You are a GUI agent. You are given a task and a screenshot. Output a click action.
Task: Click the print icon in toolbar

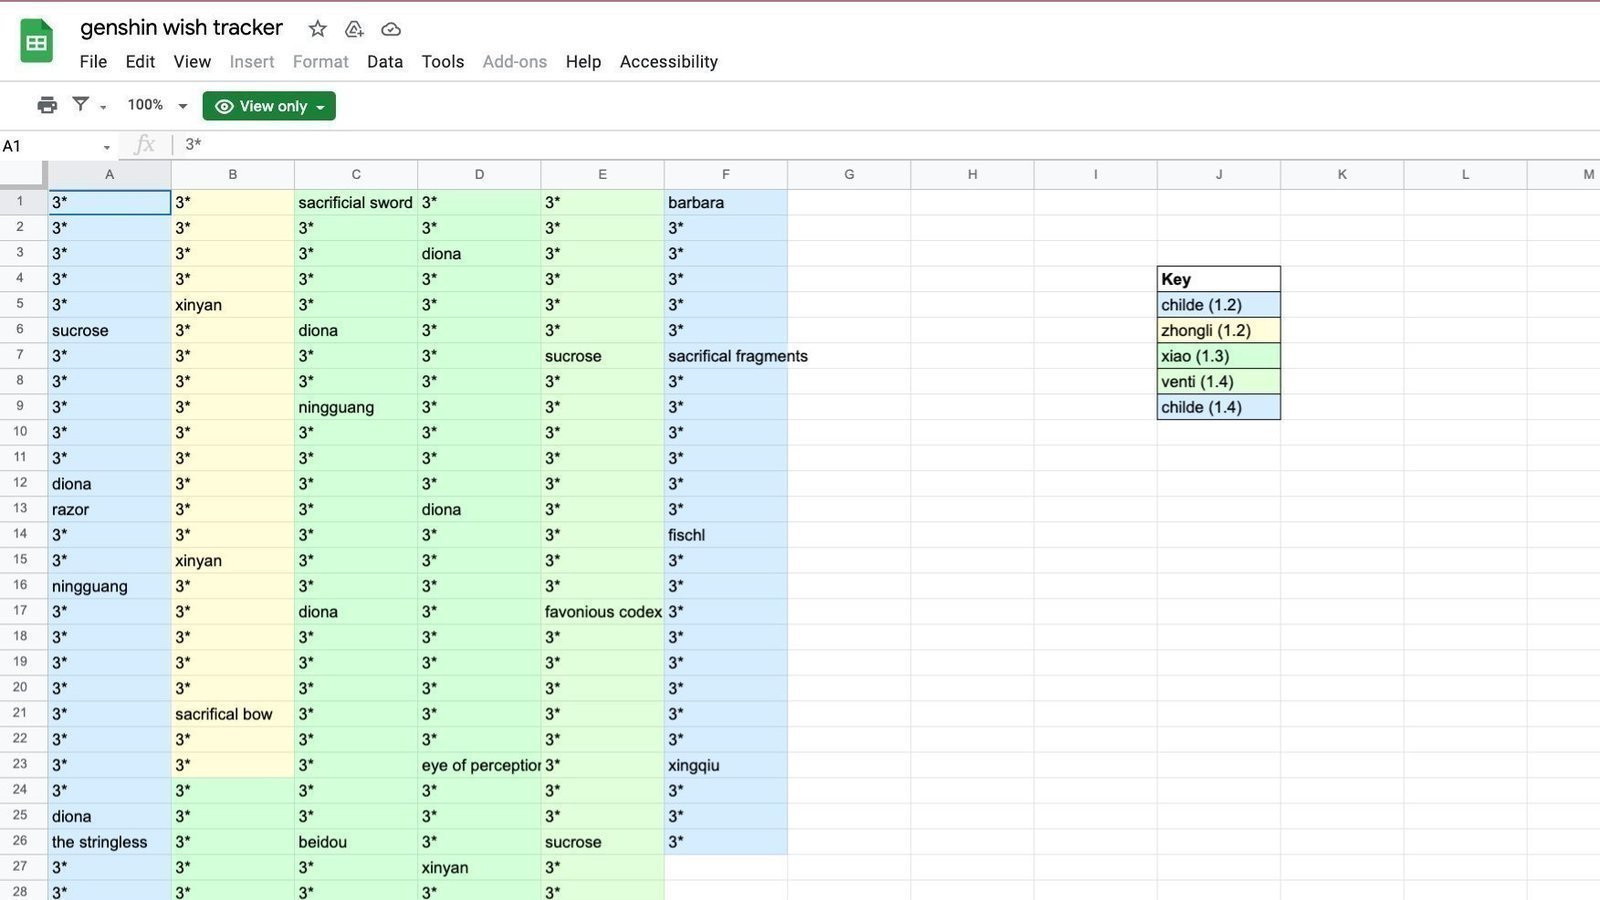coord(47,105)
